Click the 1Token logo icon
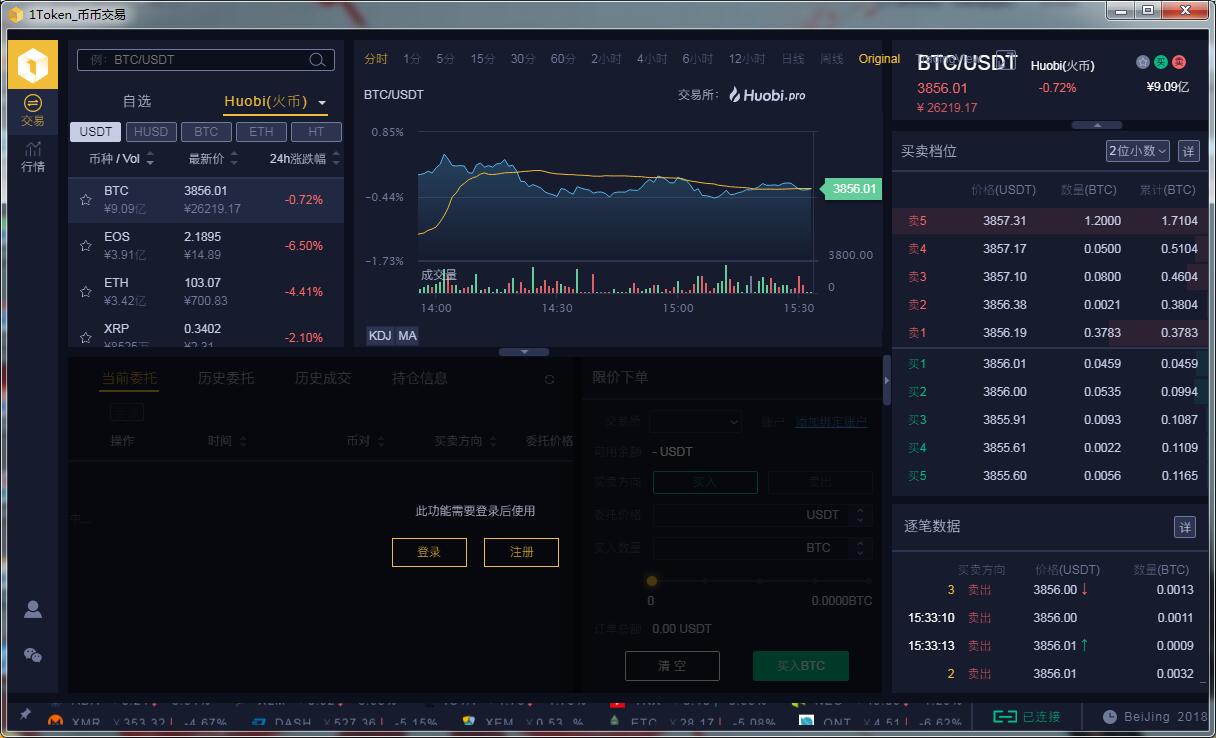 pyautogui.click(x=33, y=66)
